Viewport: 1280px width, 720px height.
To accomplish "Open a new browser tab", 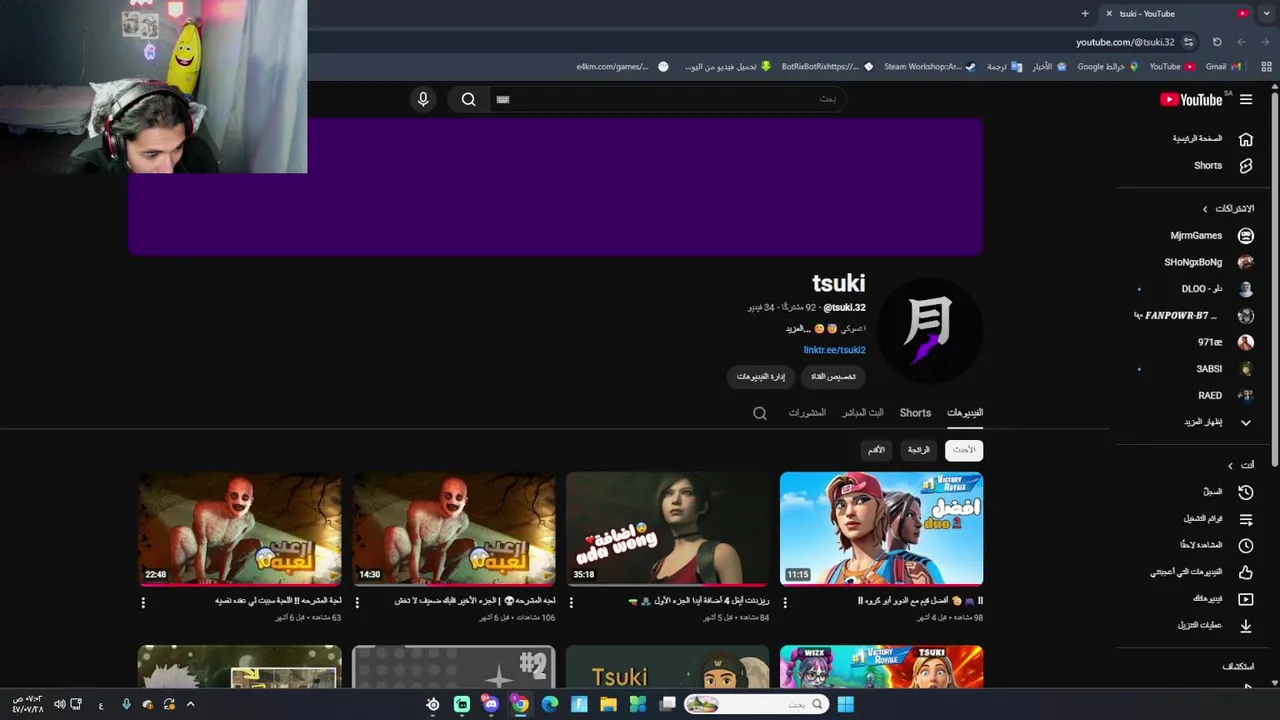I will (x=1085, y=13).
